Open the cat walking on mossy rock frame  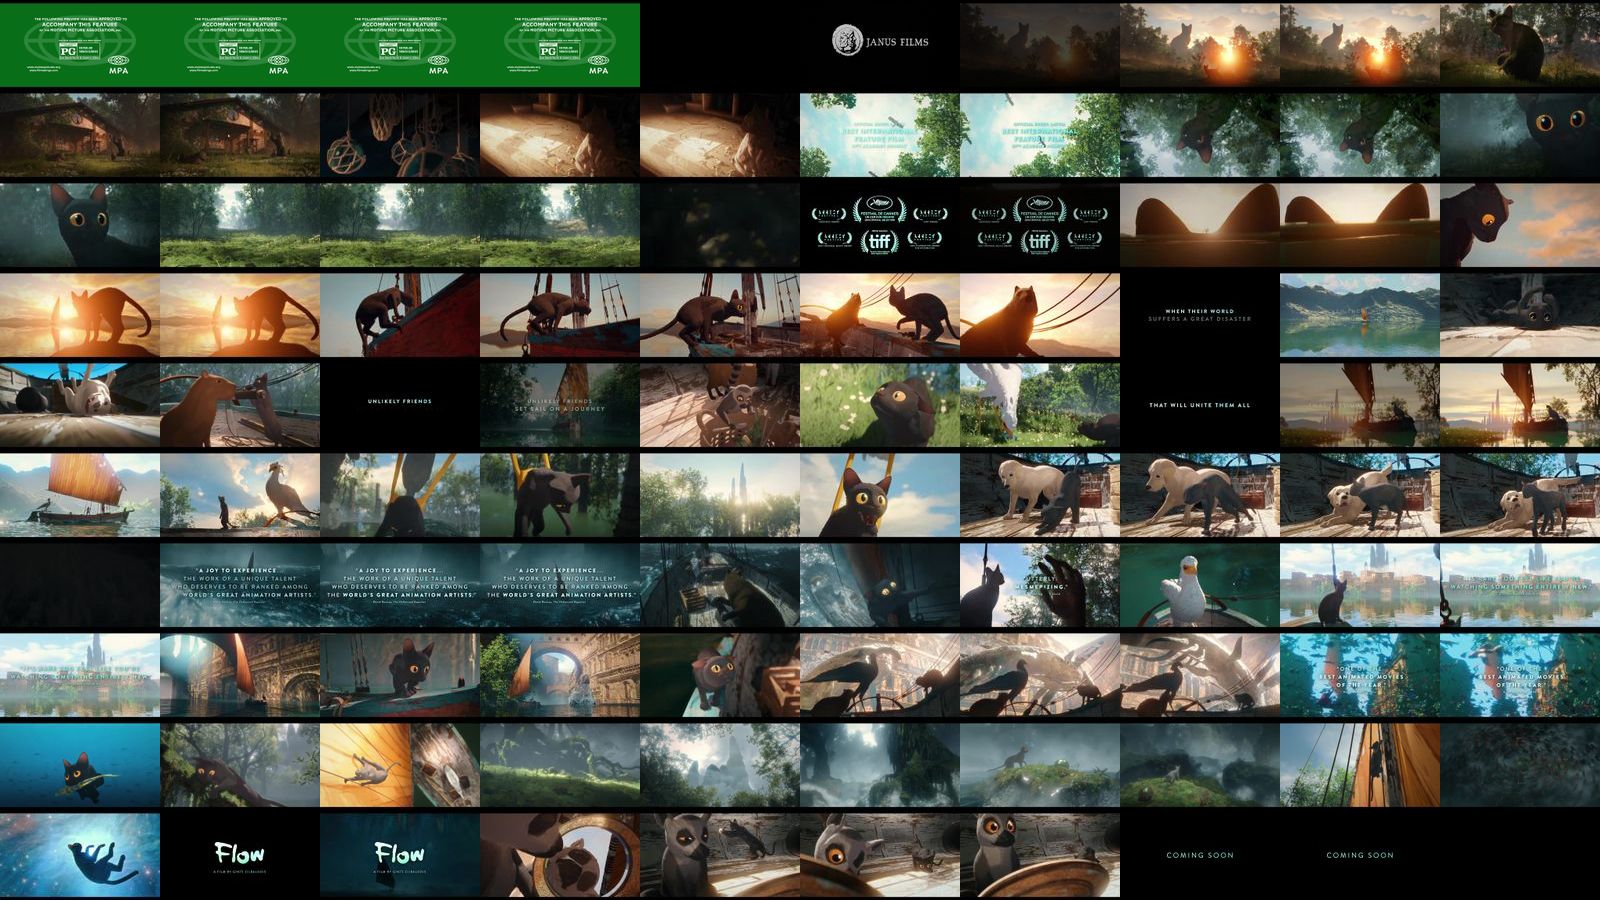point(1040,765)
